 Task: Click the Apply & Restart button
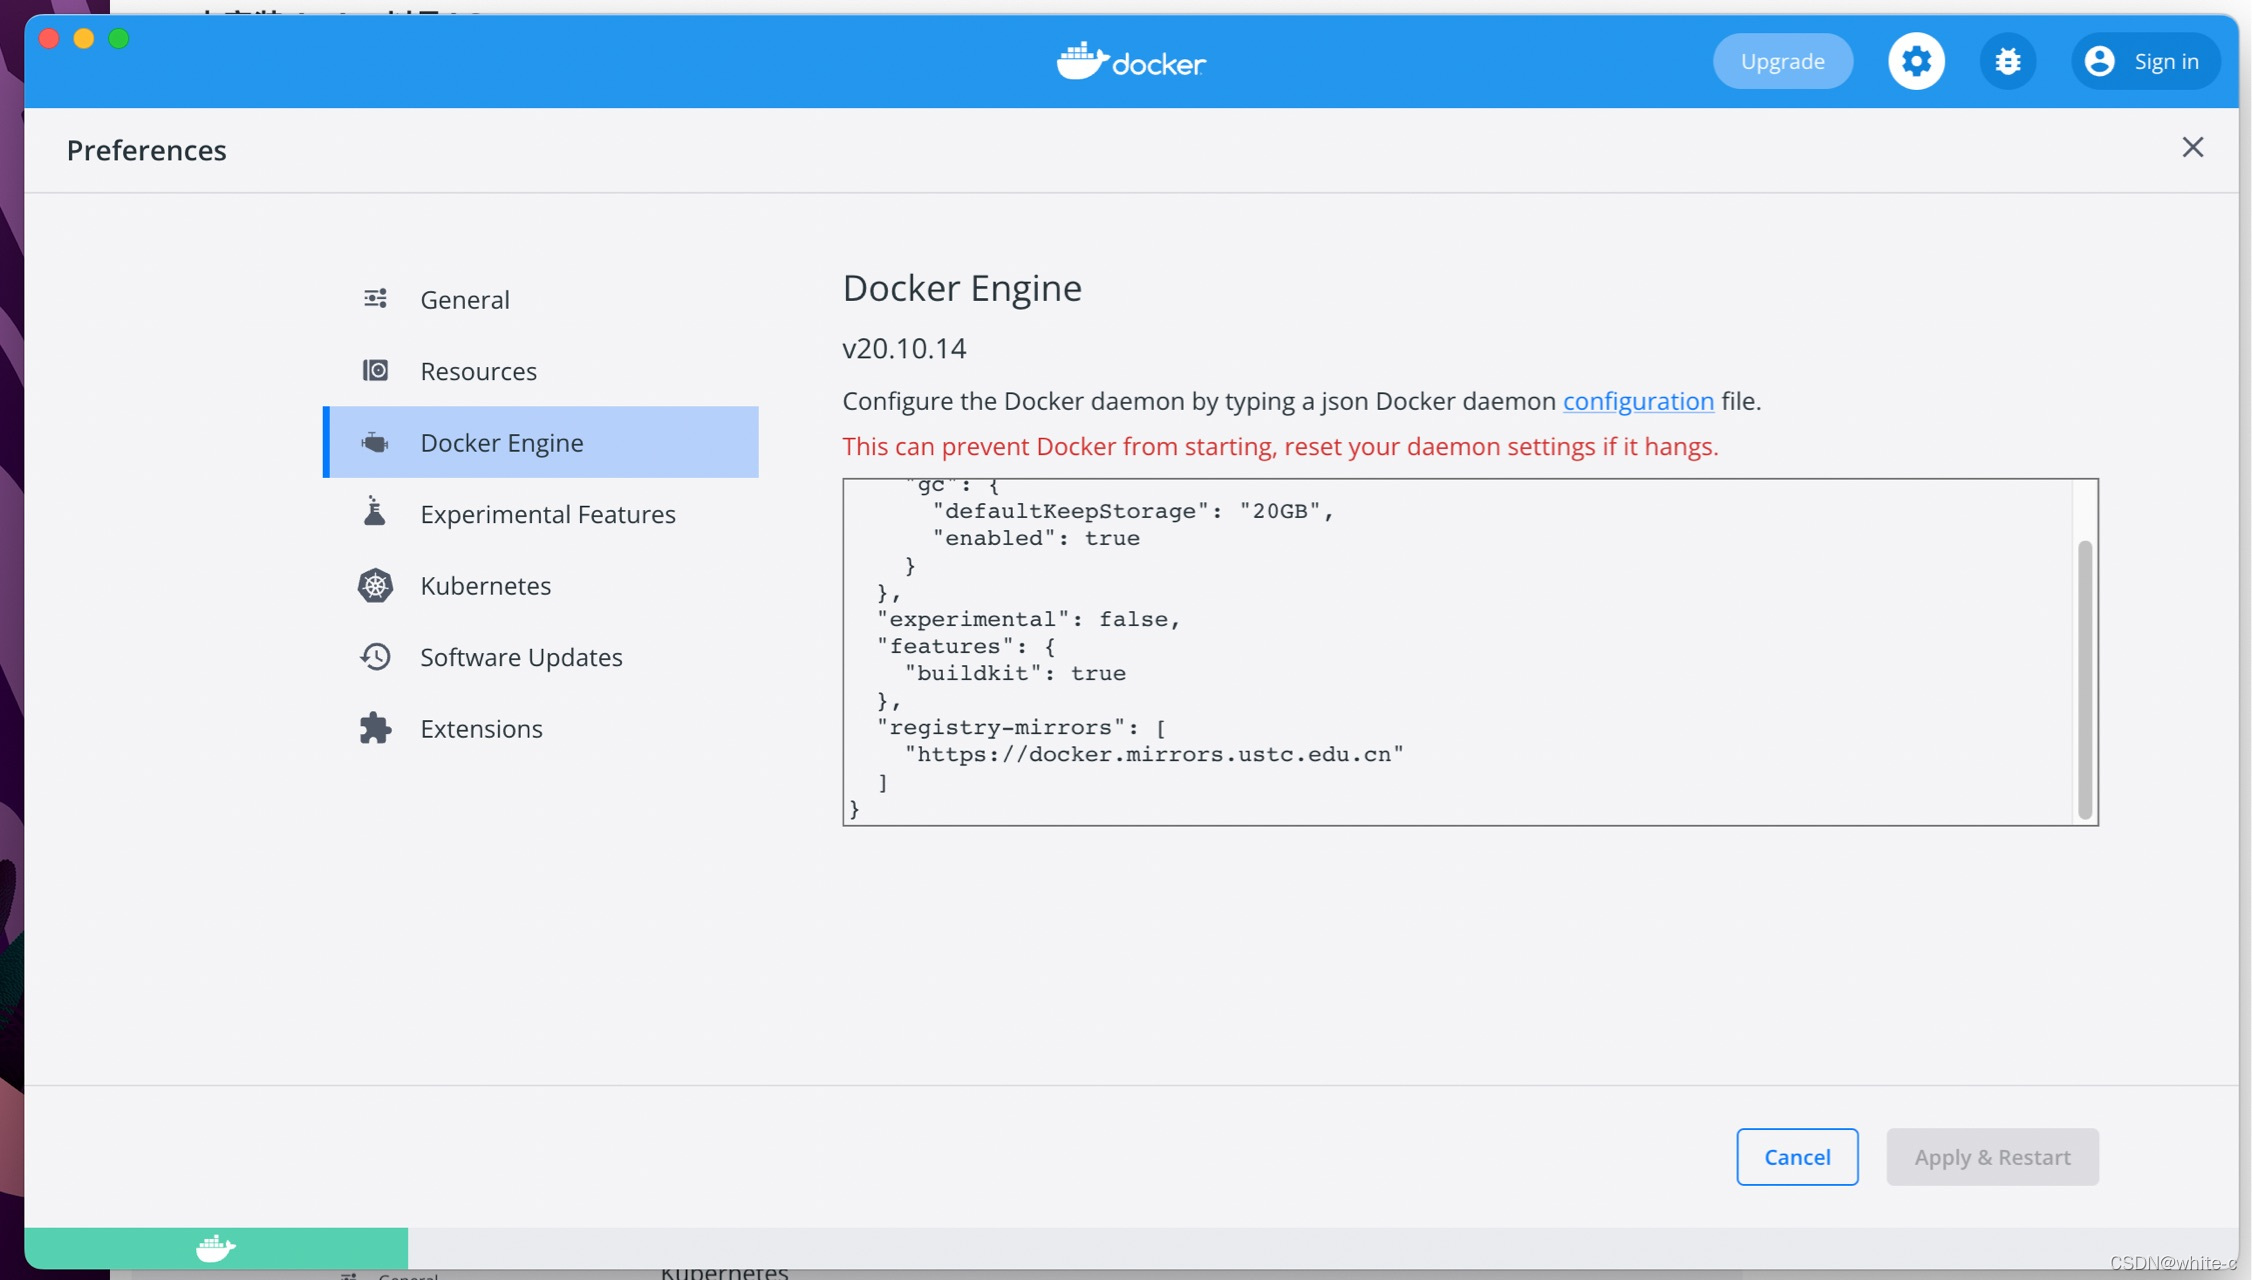point(1991,1157)
